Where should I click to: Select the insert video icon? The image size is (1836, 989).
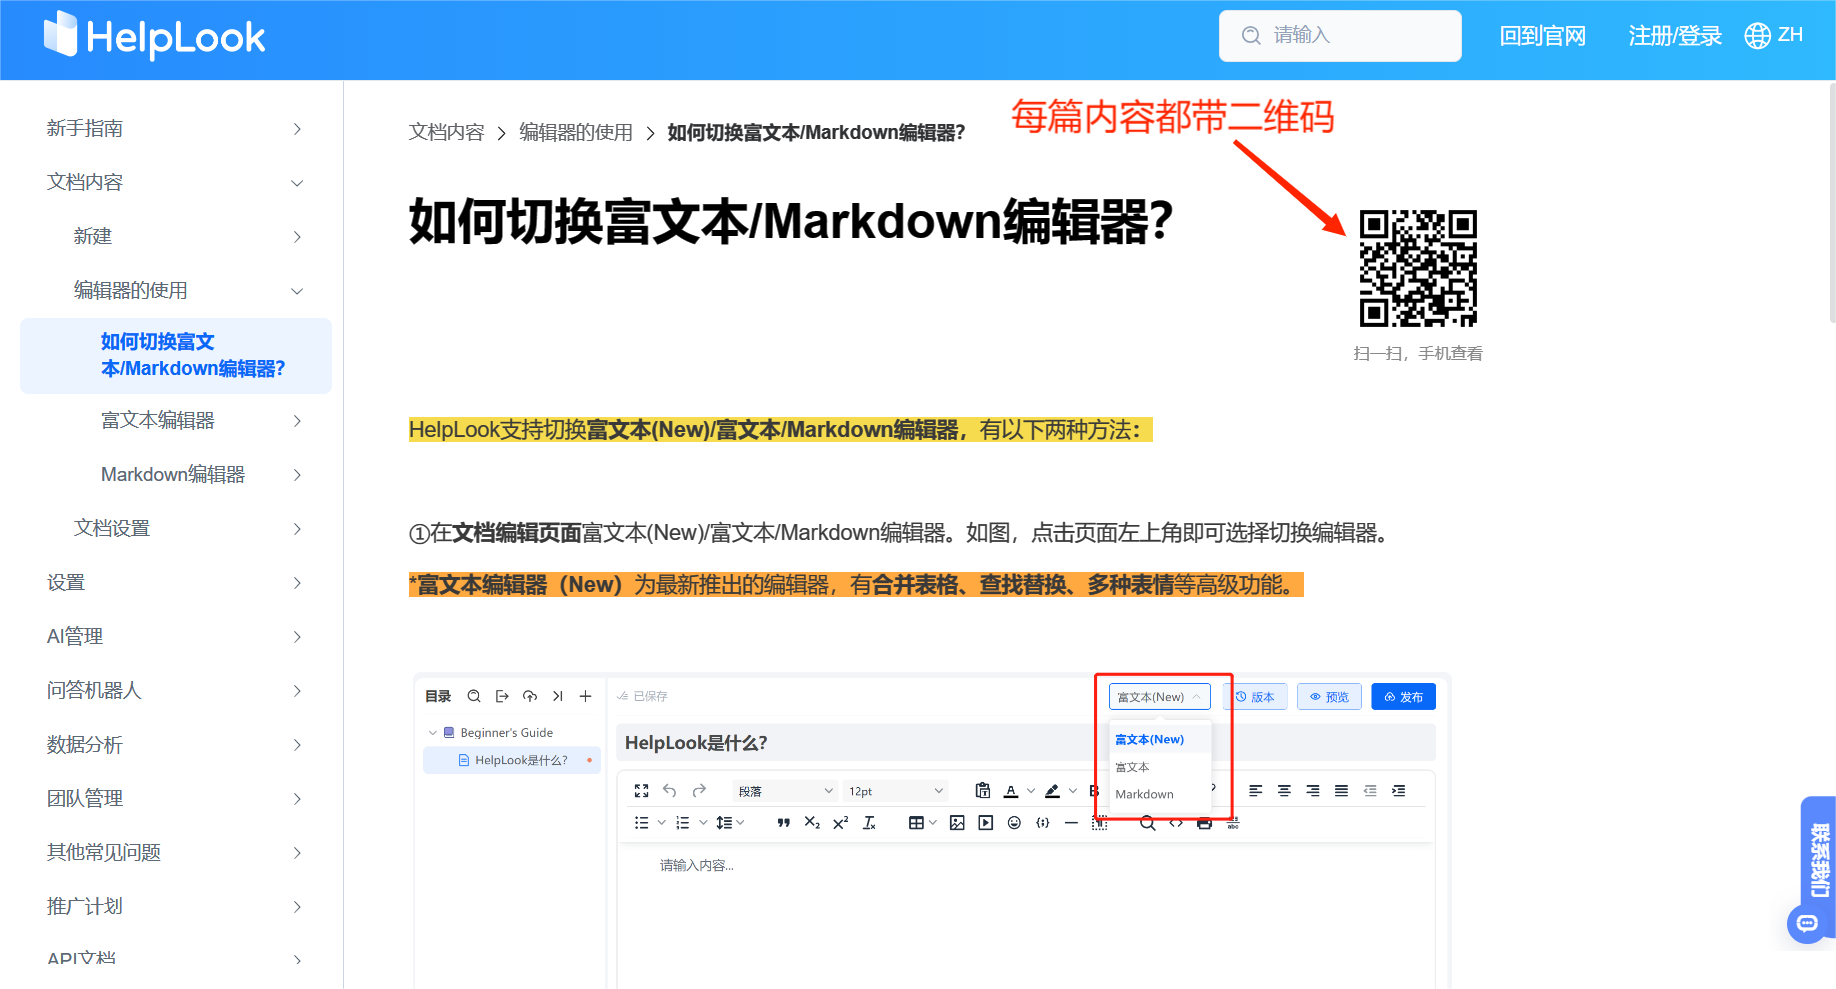(x=985, y=823)
